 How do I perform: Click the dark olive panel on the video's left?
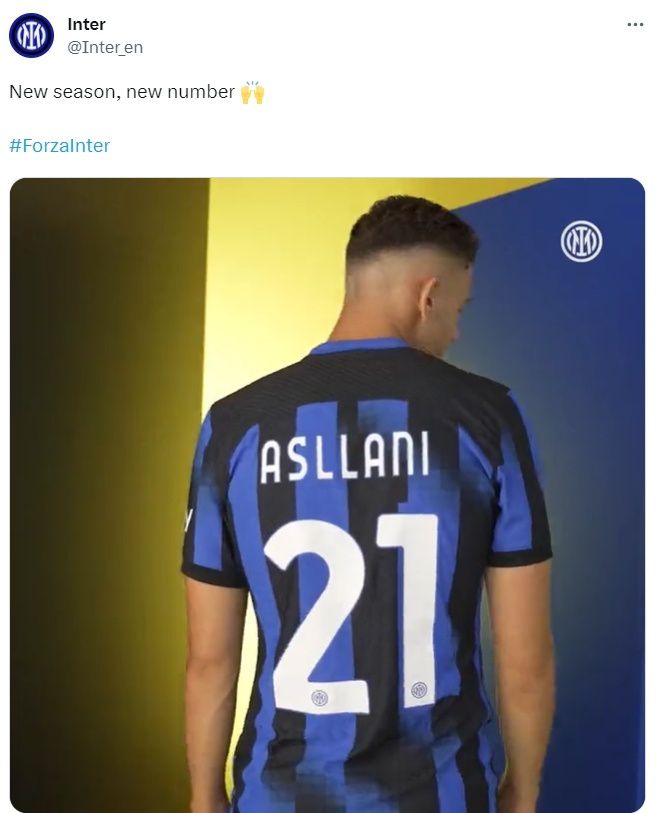coord(106,495)
